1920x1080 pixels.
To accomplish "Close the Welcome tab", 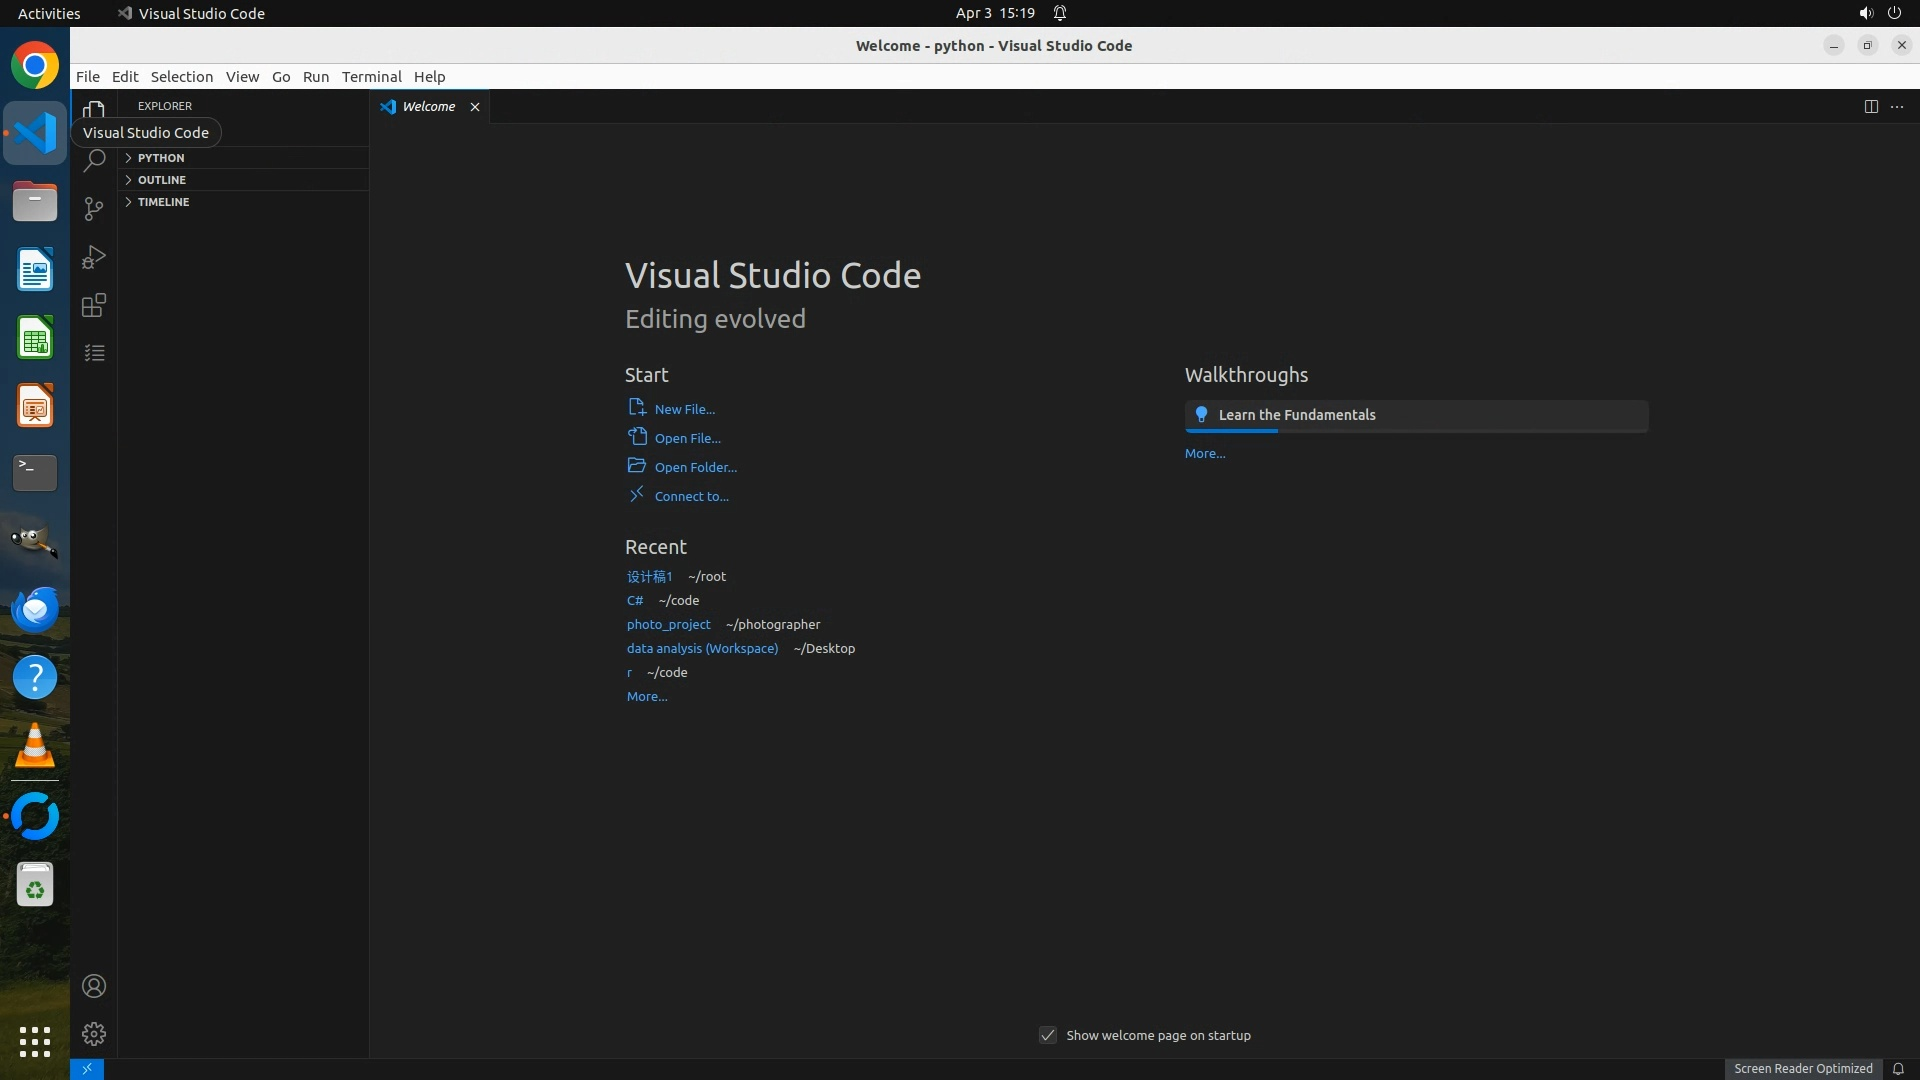I will [475, 107].
